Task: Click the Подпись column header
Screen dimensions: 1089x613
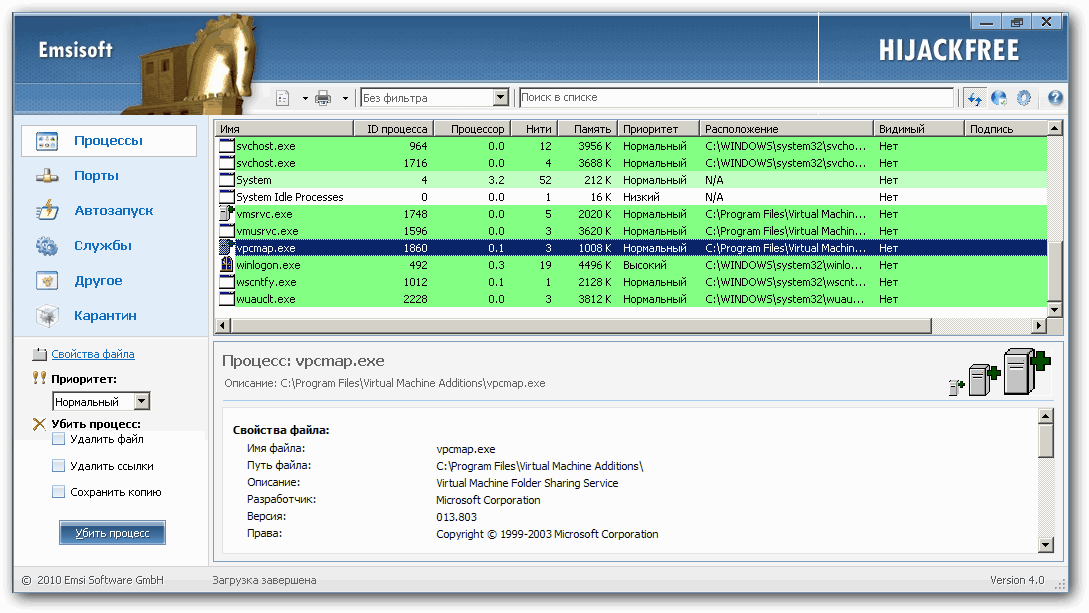Action: [1006, 128]
